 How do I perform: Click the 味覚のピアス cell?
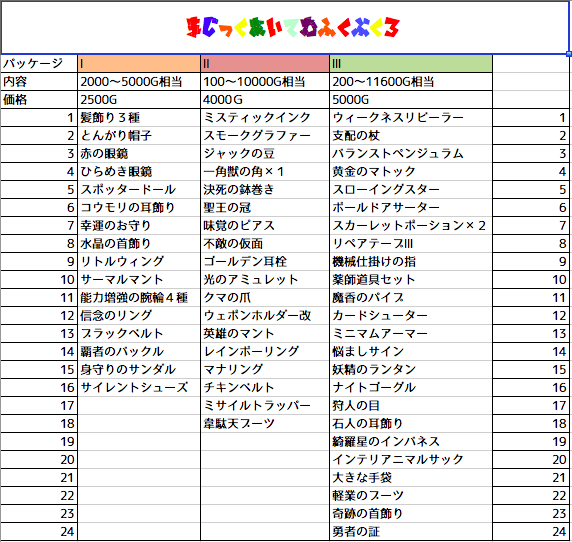(x=265, y=225)
